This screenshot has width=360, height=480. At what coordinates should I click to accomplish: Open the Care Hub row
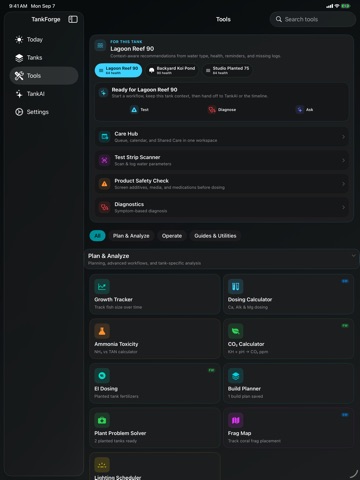[222, 137]
